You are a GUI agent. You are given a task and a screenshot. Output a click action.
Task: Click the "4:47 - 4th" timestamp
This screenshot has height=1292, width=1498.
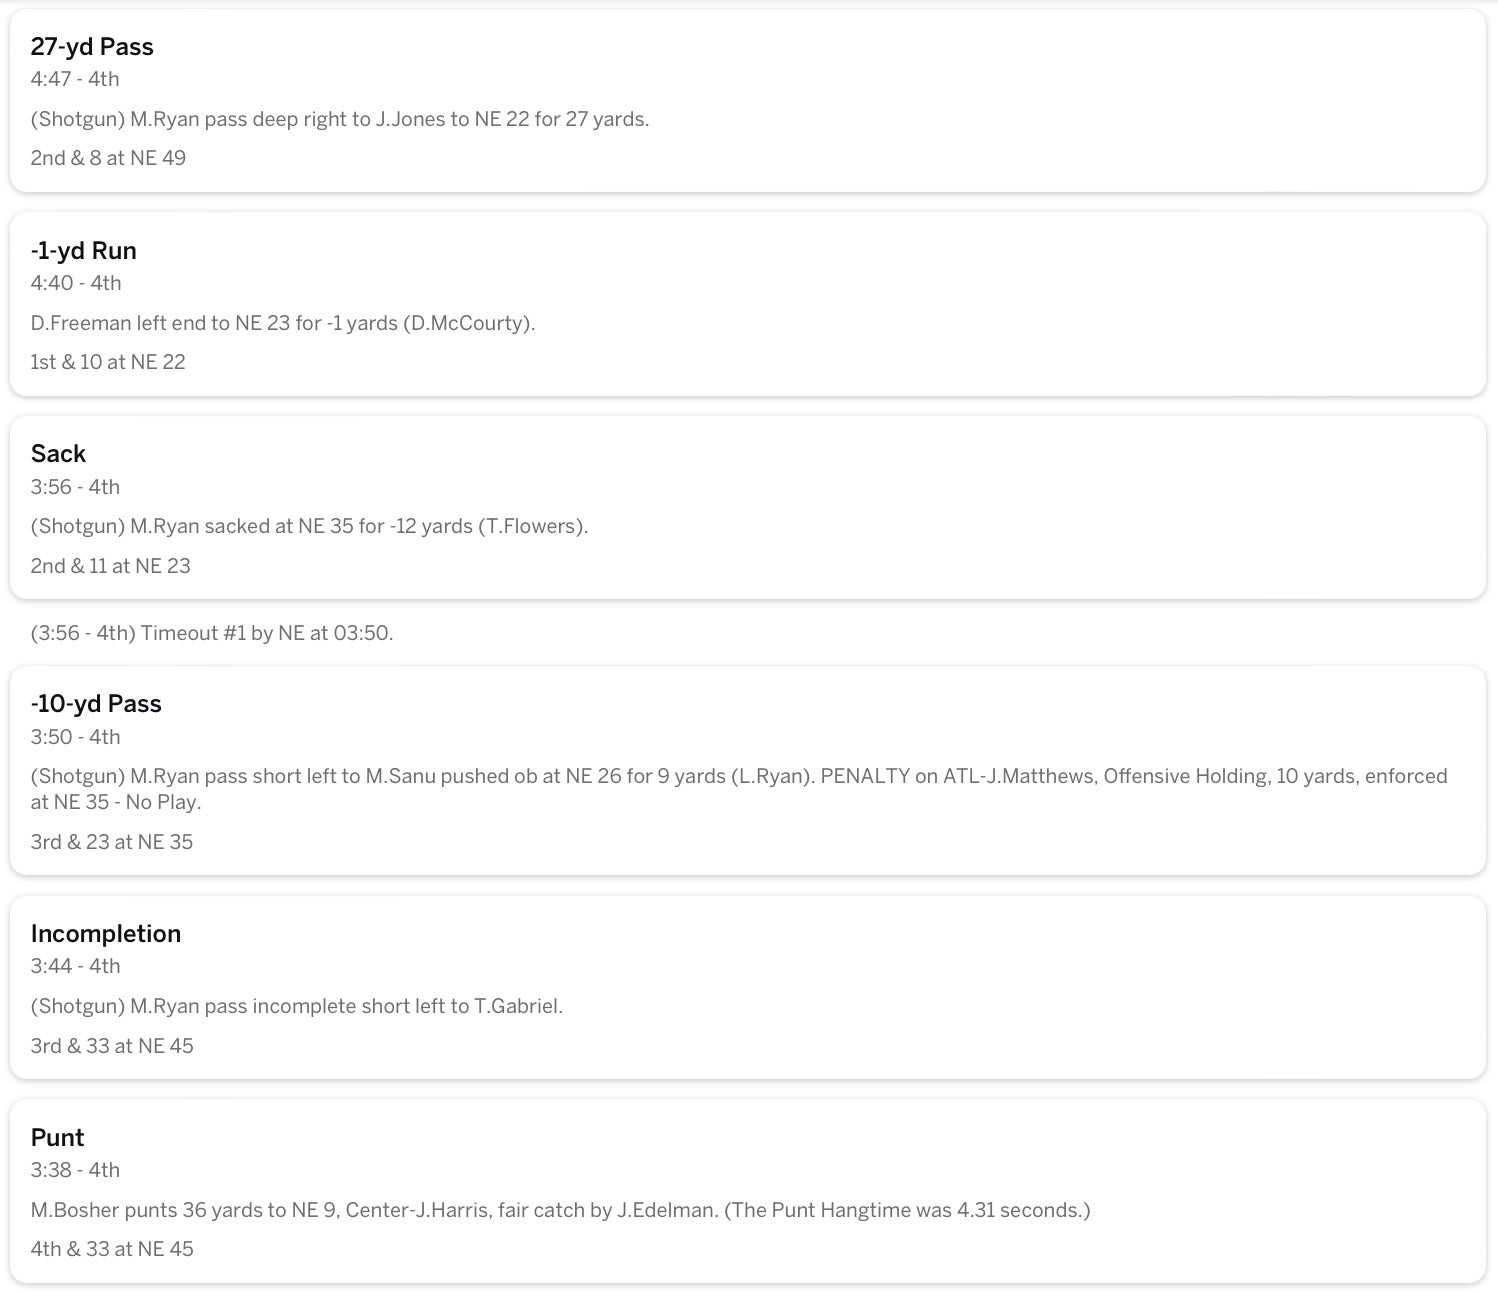[x=75, y=79]
